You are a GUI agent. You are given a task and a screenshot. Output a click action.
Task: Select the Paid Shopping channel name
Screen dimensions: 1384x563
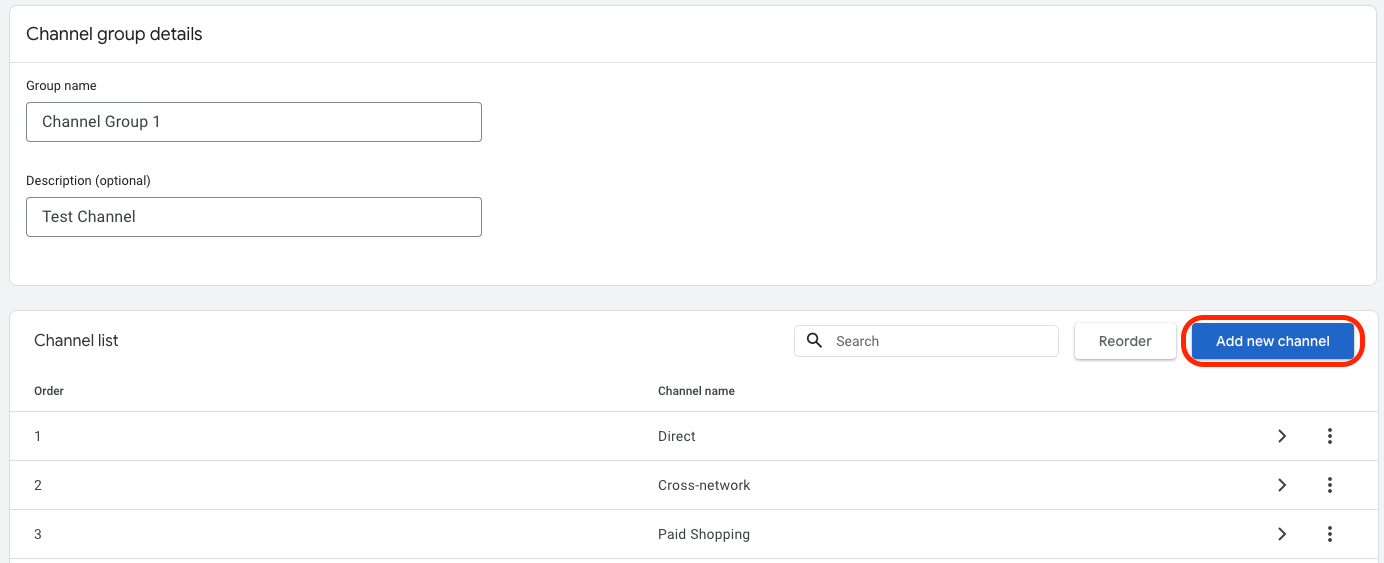point(704,534)
